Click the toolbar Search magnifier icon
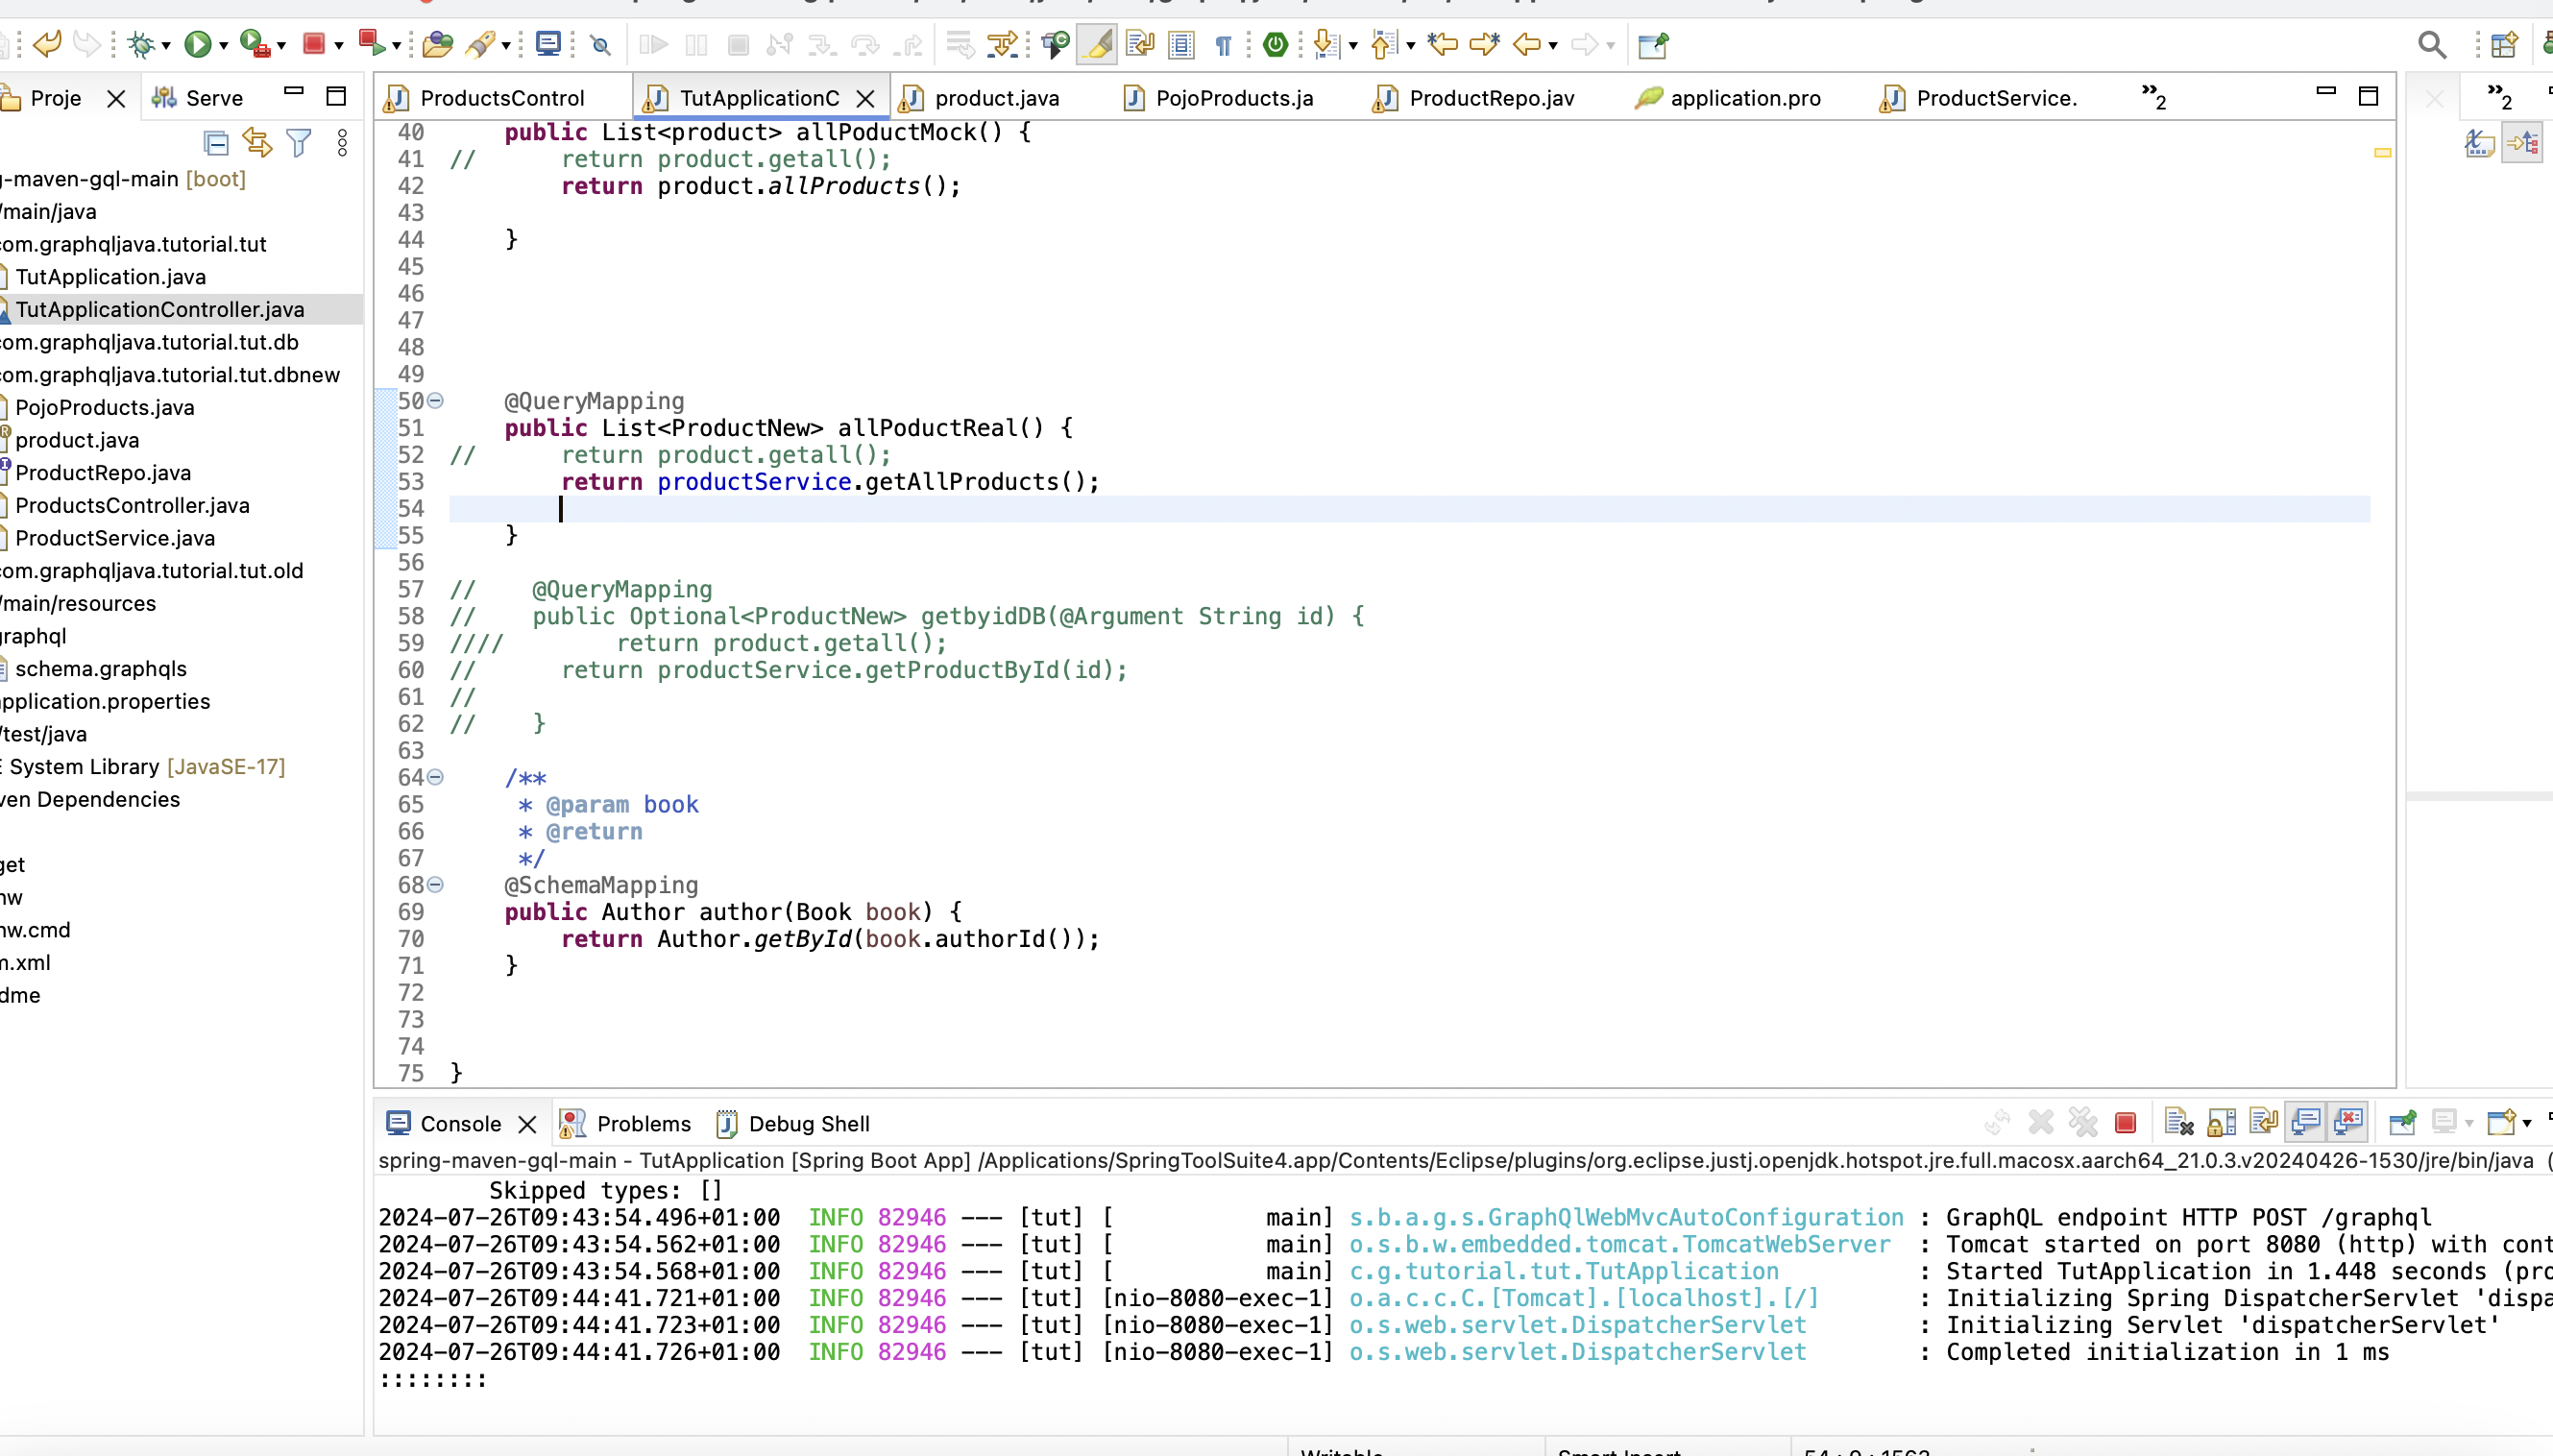The height and width of the screenshot is (1456, 2553). (x=2431, y=45)
